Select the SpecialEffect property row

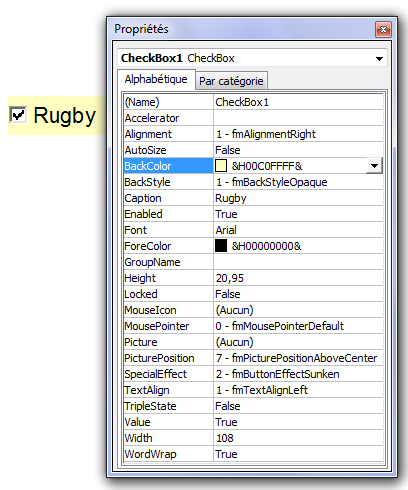pos(253,374)
